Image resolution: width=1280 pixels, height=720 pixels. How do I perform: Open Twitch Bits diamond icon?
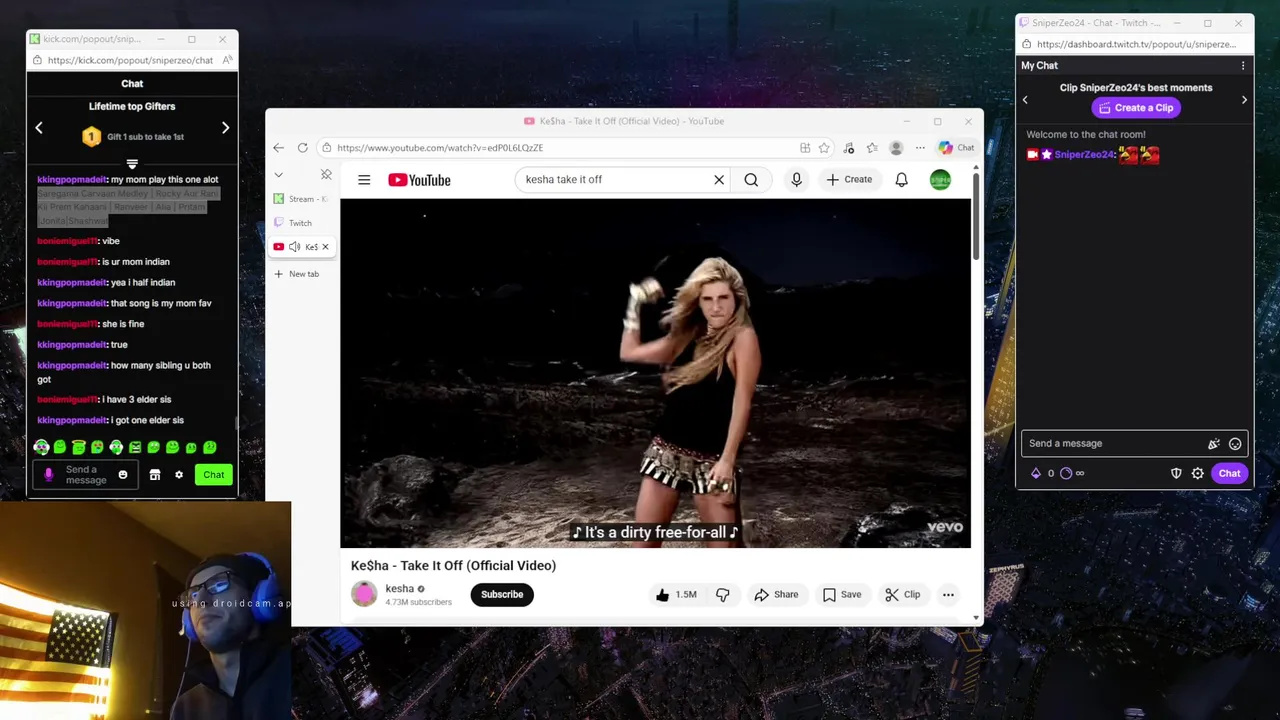tap(1036, 474)
